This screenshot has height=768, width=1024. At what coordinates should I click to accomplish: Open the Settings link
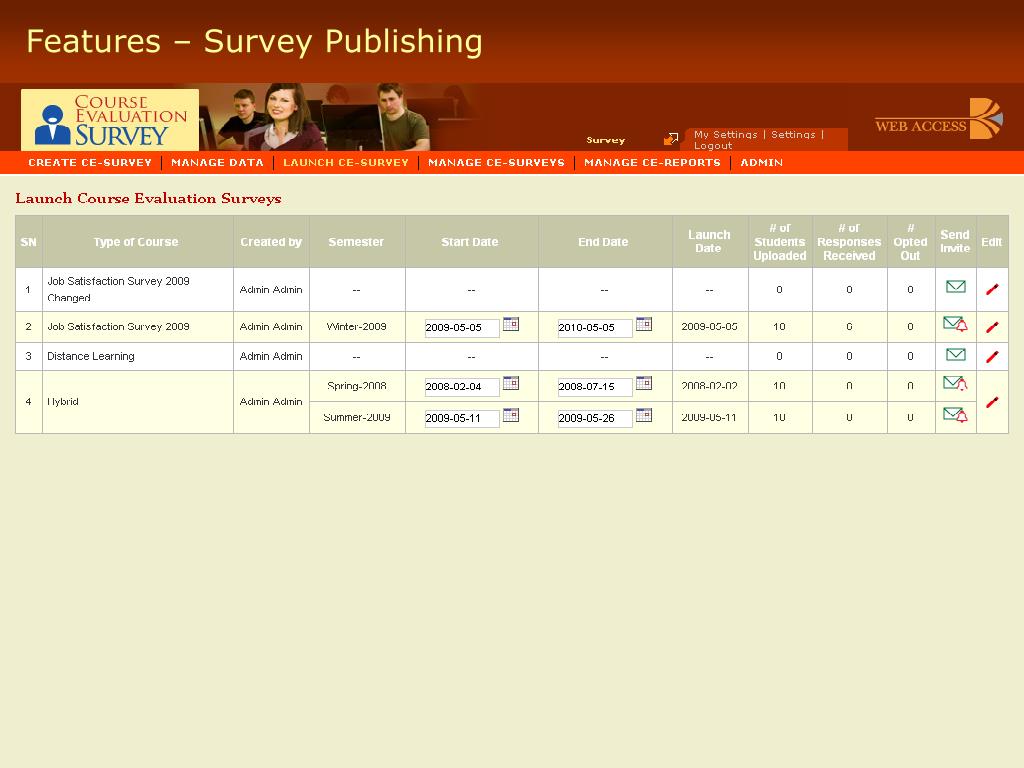pos(793,135)
